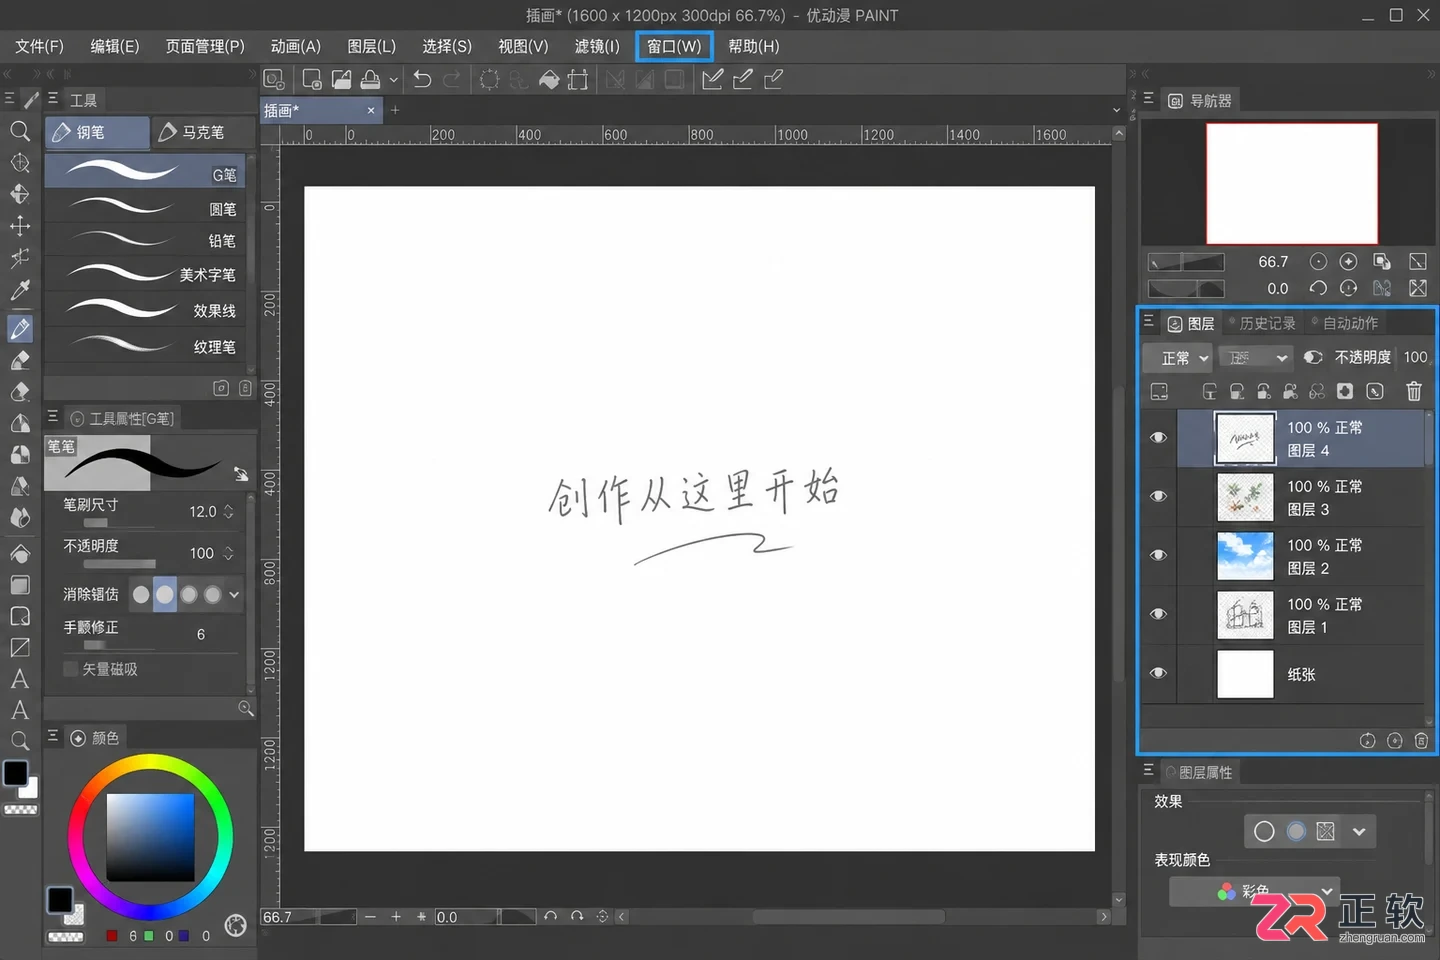Enable the 矢量磁吸 checkbox
Image resolution: width=1440 pixels, height=960 pixels.
point(70,669)
